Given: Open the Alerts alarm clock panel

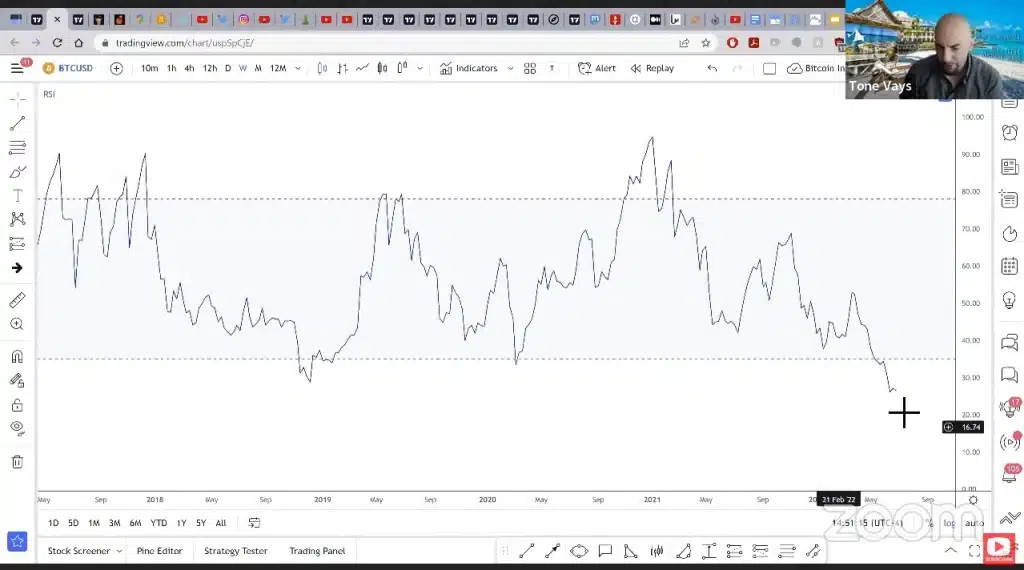Looking at the screenshot, I should coord(1010,133).
